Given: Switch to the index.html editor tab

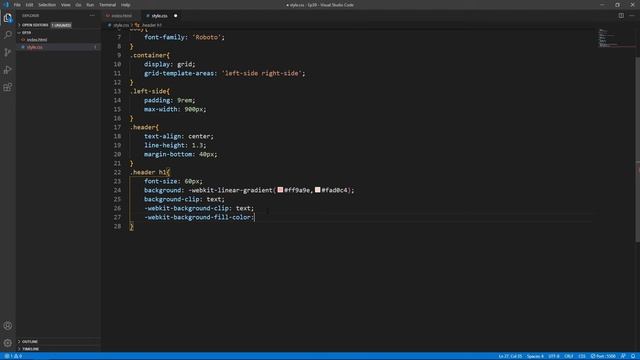Looking at the screenshot, I should point(121,16).
